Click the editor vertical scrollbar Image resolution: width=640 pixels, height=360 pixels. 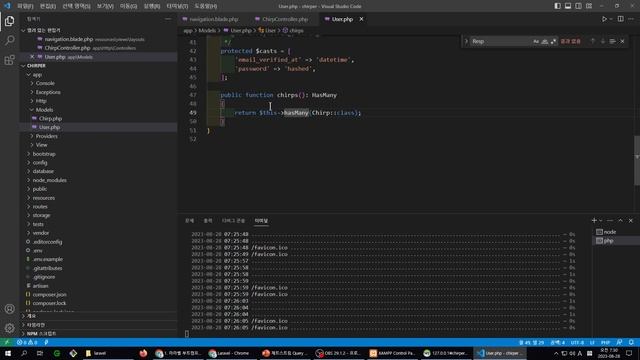(x=637, y=159)
